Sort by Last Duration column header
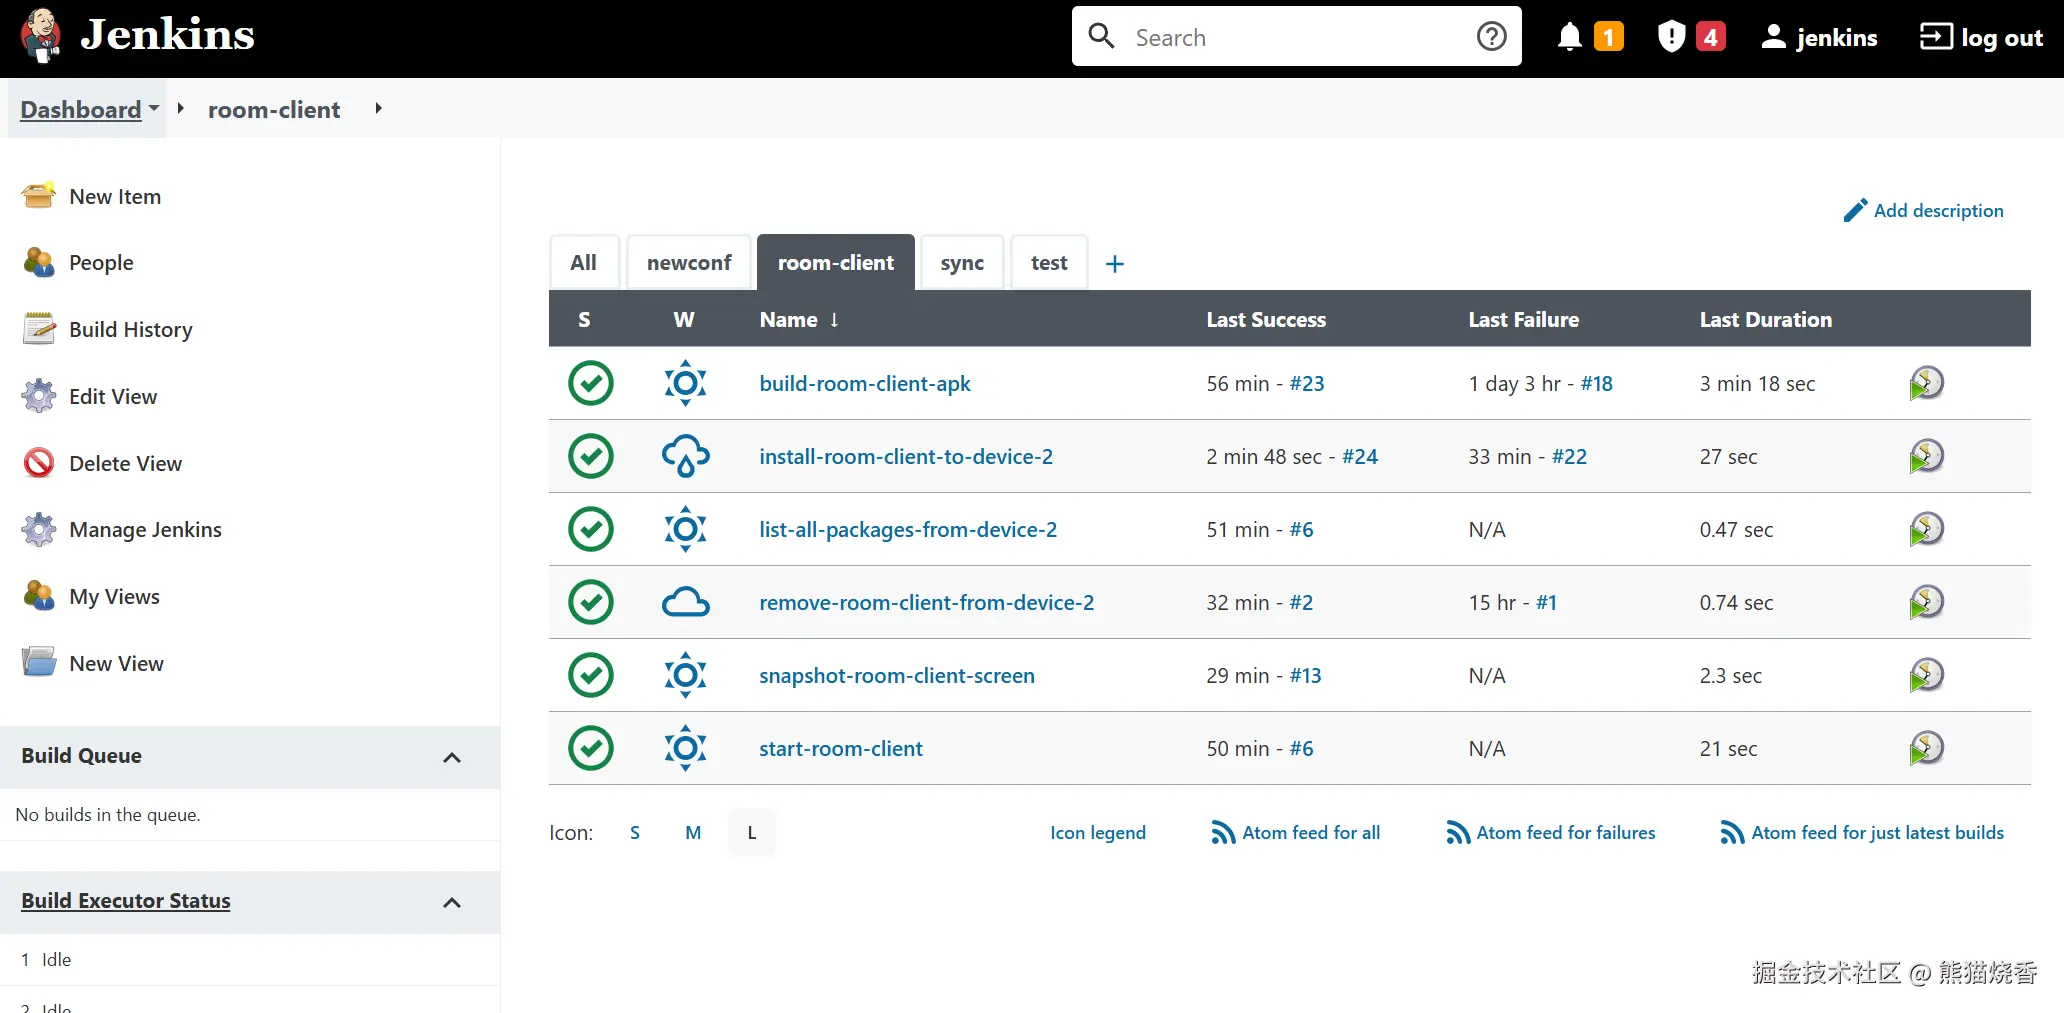 (1766, 319)
